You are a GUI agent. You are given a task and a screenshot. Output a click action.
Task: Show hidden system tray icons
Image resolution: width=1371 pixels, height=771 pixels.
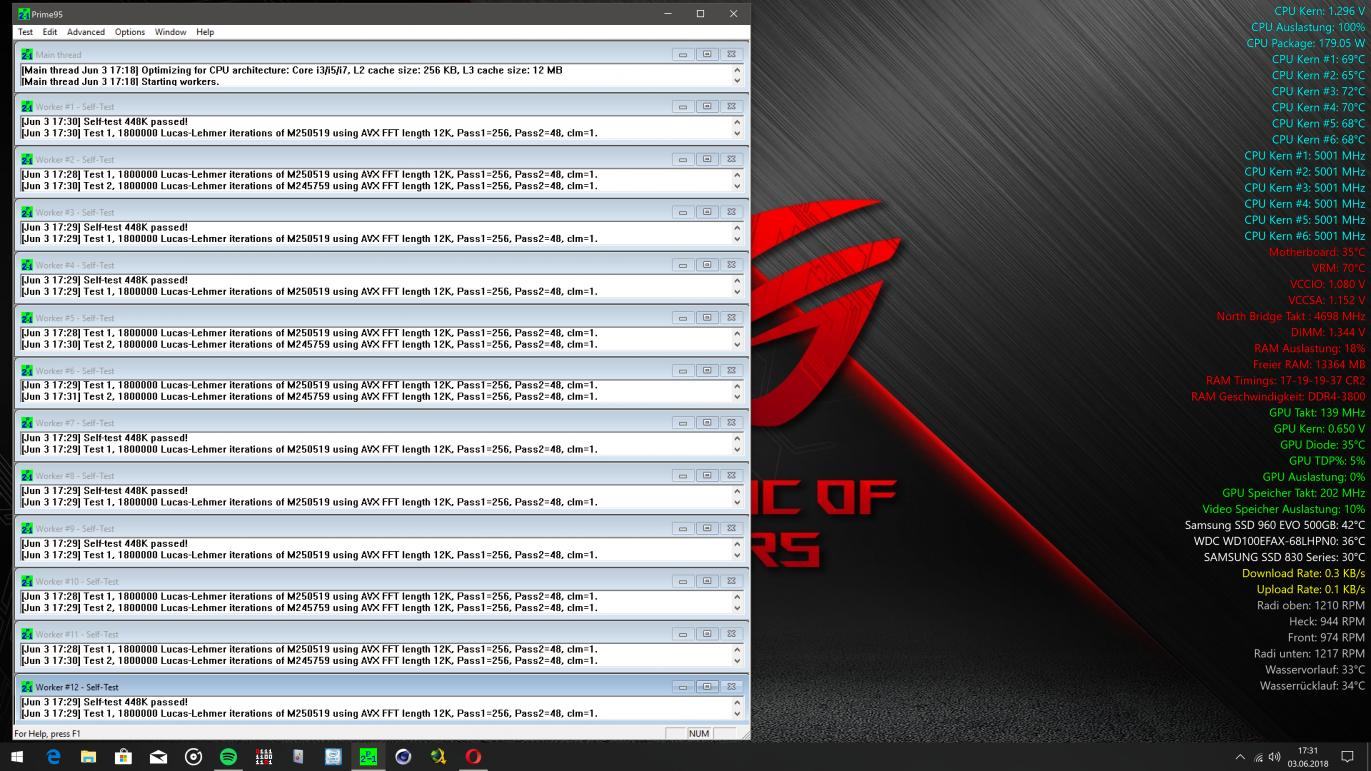[x=1240, y=757]
